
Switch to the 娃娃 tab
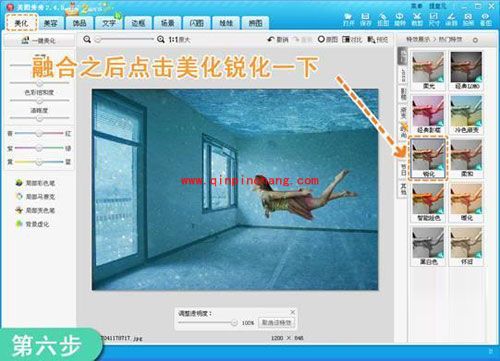pyautogui.click(x=226, y=23)
